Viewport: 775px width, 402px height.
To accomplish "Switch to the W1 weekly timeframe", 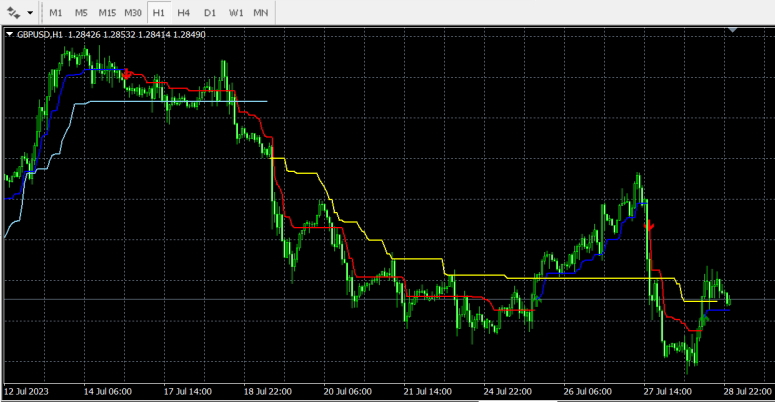I will pos(235,13).
